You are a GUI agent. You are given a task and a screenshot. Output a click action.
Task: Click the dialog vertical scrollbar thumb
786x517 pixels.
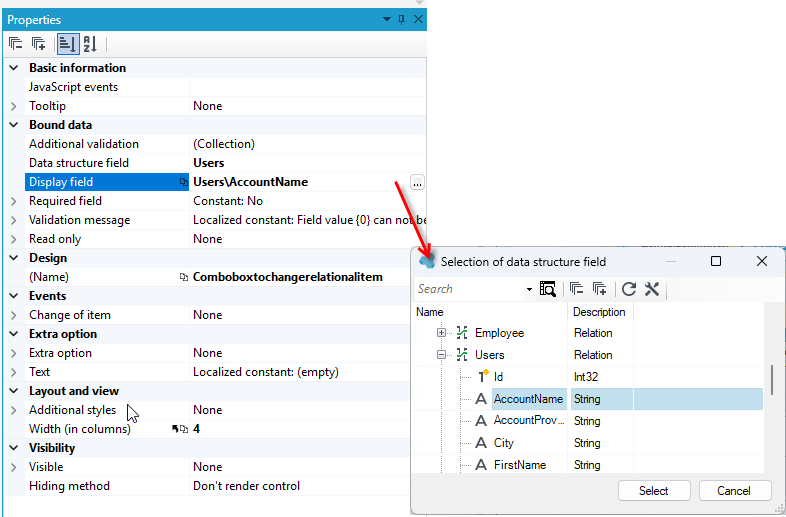pos(771,380)
